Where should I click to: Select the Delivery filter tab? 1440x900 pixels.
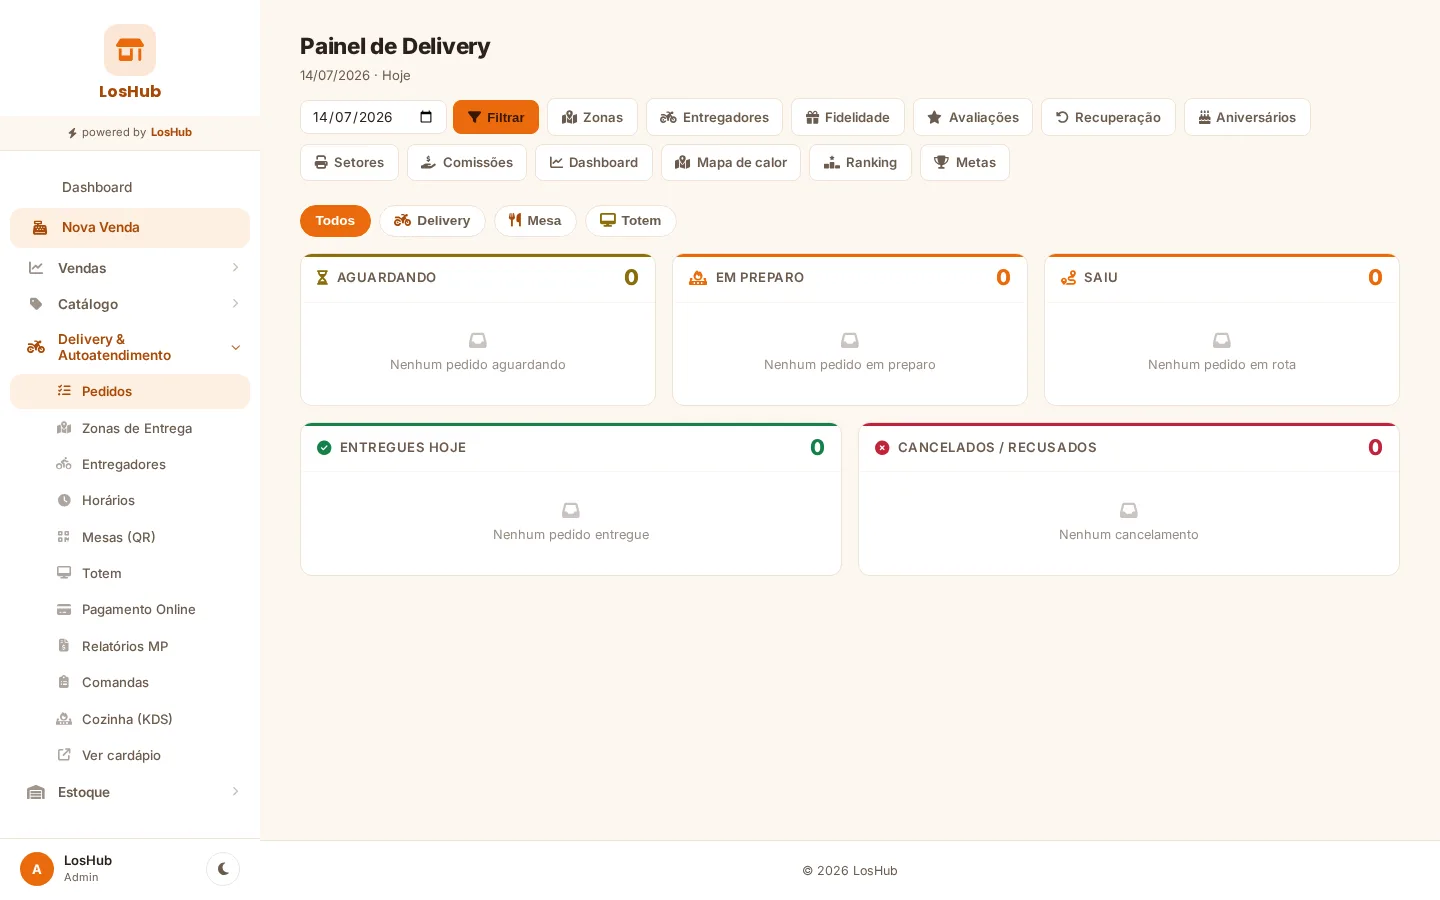click(432, 221)
